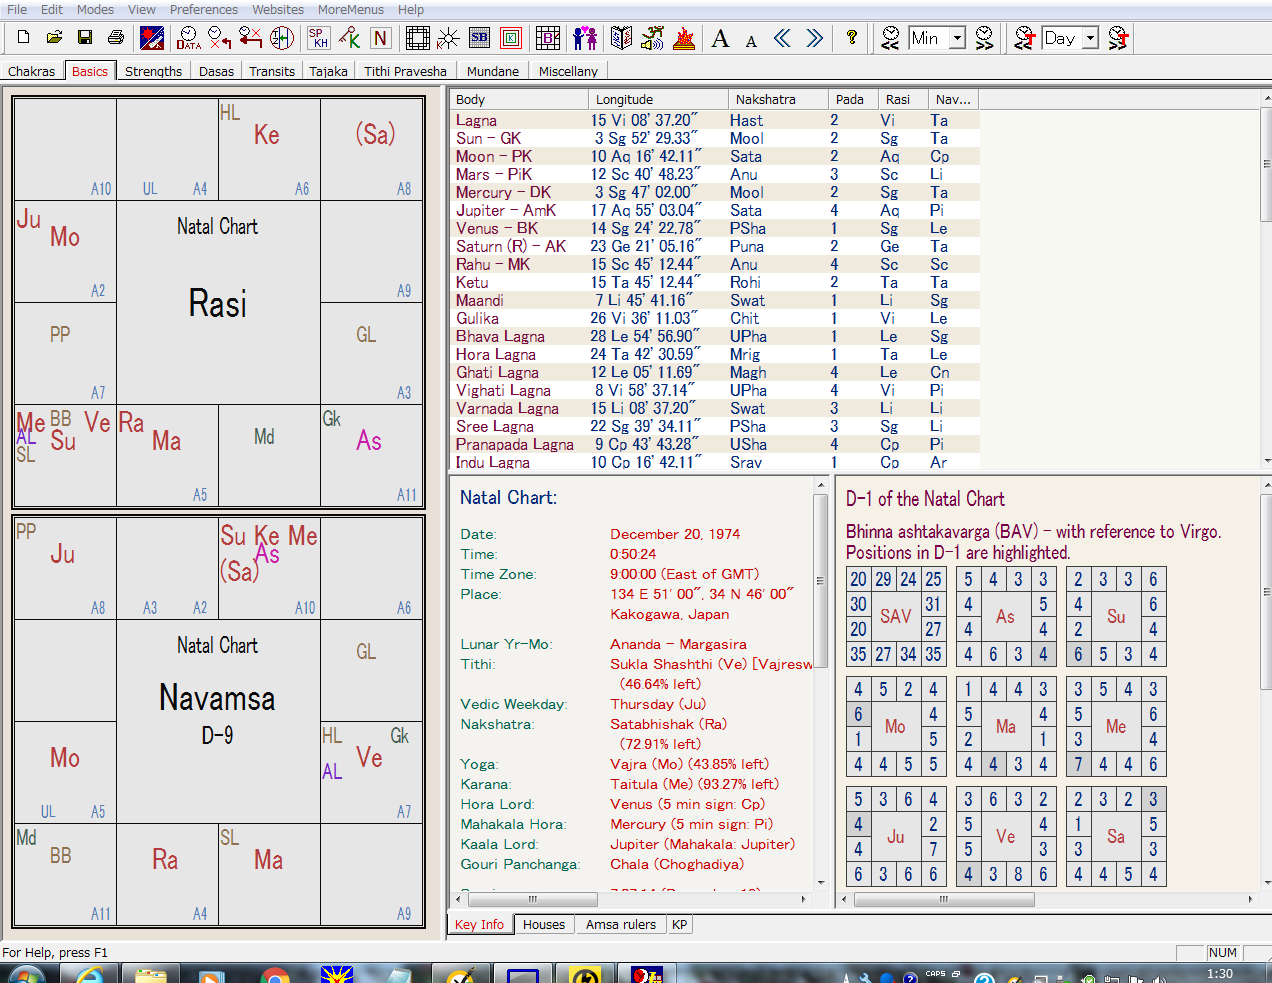Screen dimensions: 1272x983
Task: Open the birth DATA clock icon
Action: (x=188, y=38)
